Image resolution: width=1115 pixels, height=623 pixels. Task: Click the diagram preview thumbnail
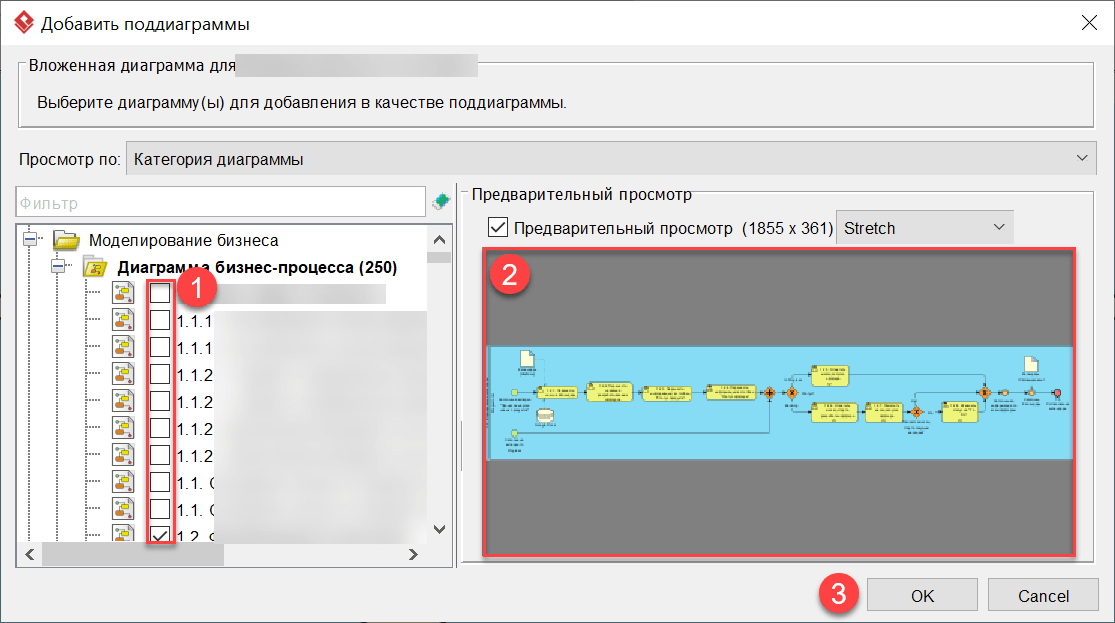pyautogui.click(x=782, y=398)
